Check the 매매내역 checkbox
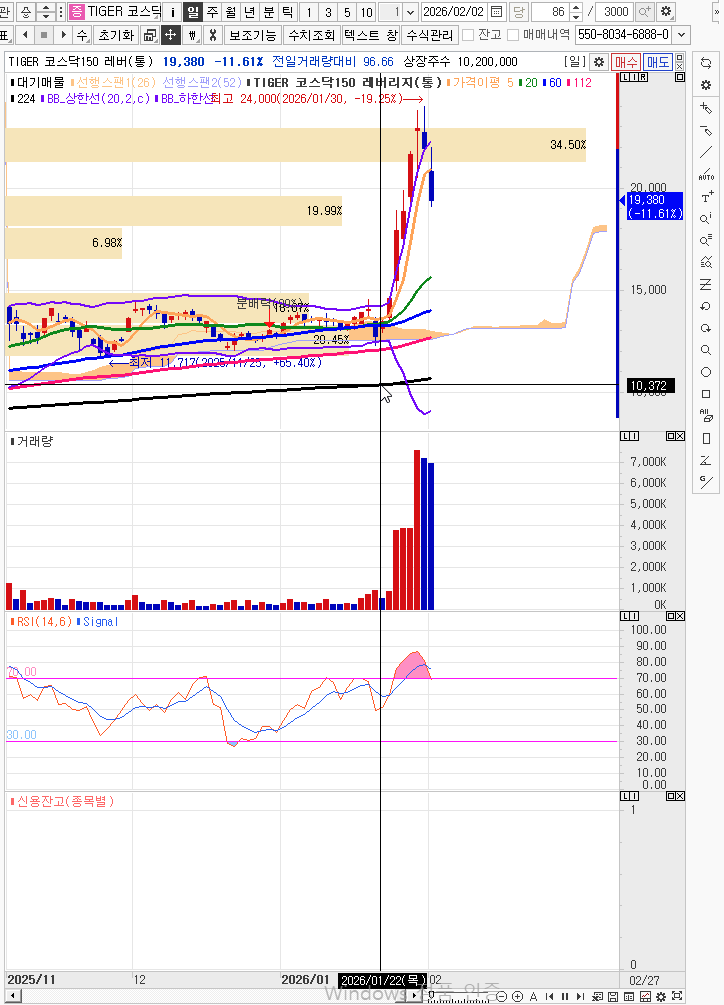Screen dimensions: 724x1005 (x=513, y=35)
